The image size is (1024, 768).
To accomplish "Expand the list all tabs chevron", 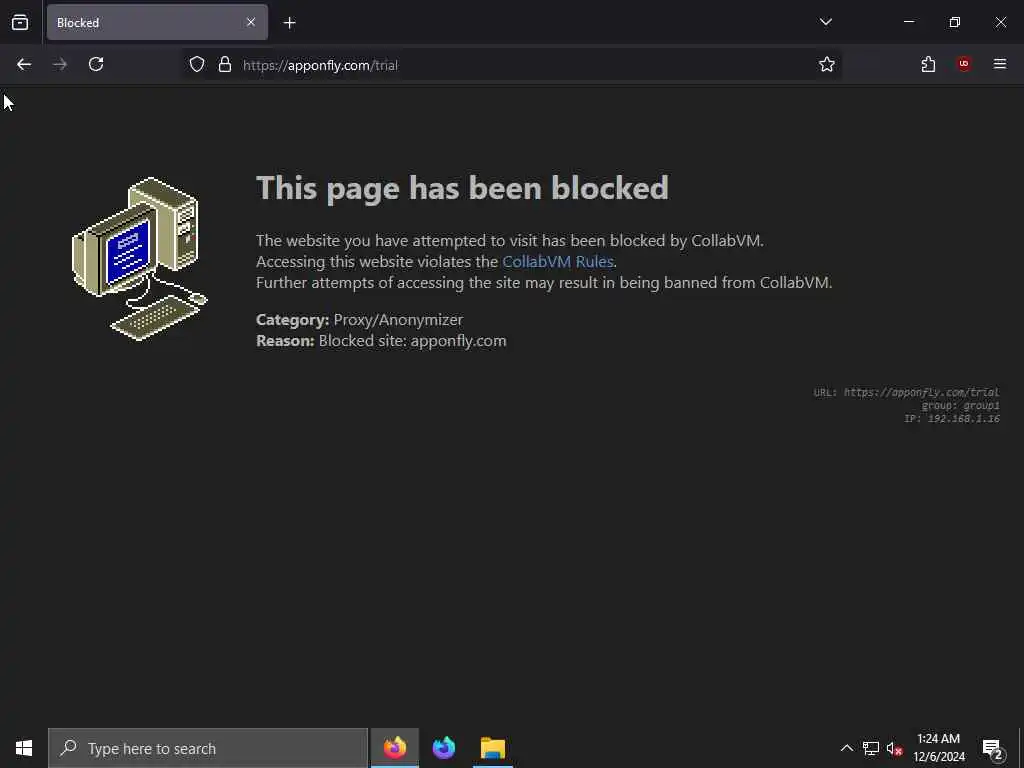I will coord(825,22).
